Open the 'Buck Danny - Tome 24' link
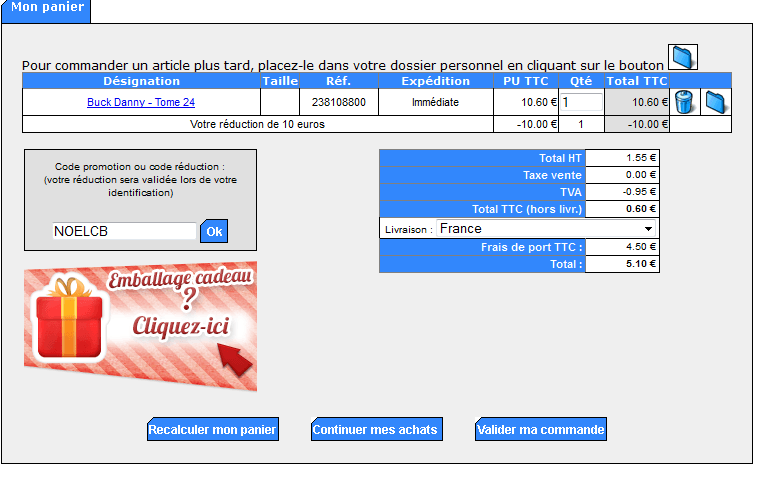Image resolution: width=775 pixels, height=479 pixels. (x=140, y=102)
